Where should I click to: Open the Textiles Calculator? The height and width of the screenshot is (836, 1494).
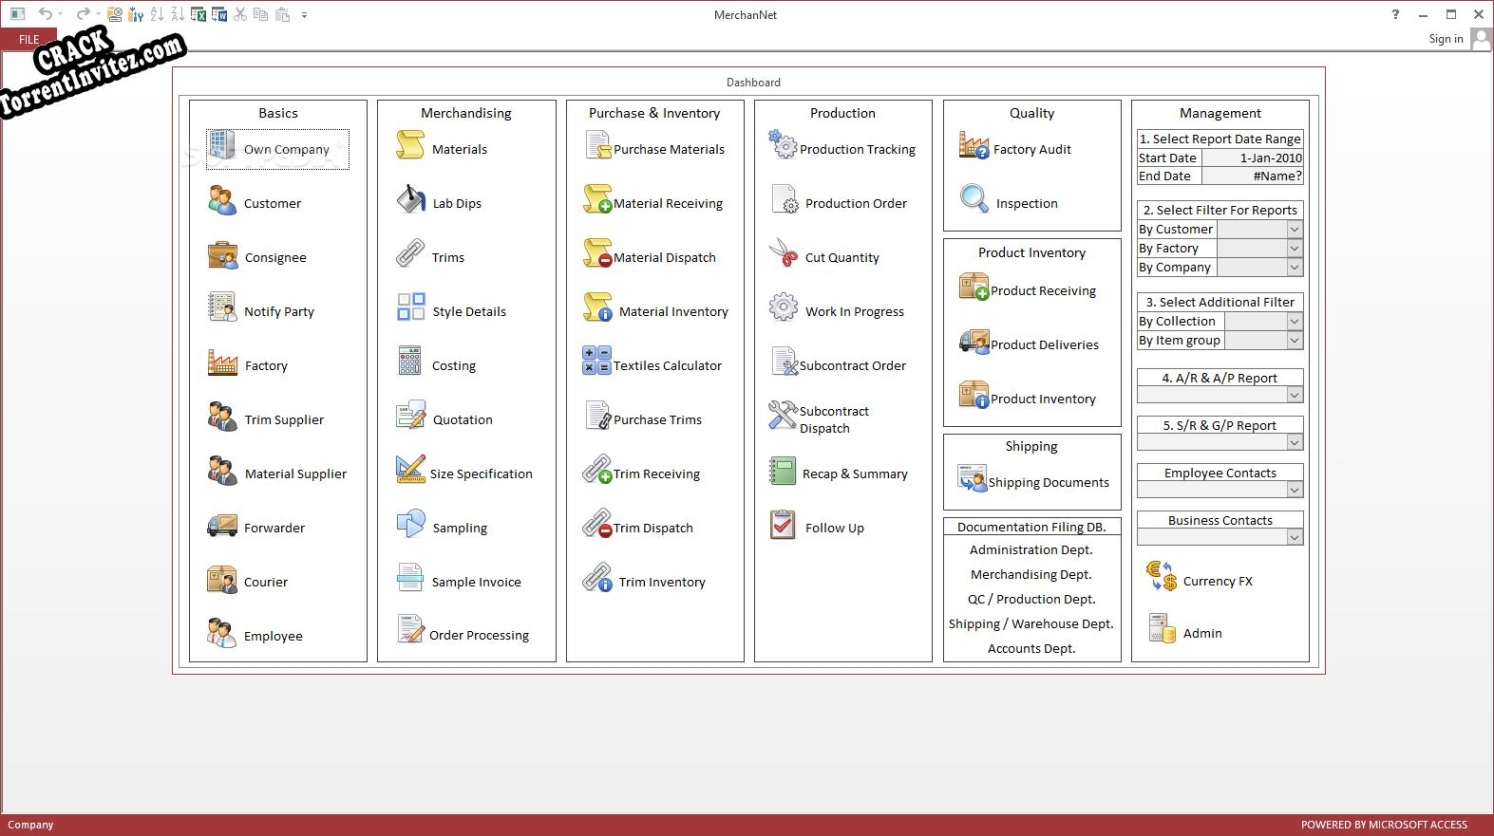pyautogui.click(x=655, y=365)
